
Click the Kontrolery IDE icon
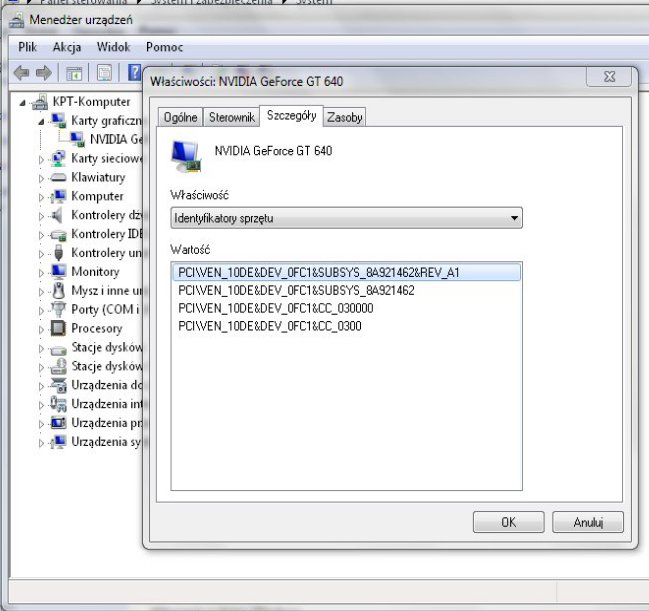(x=58, y=234)
